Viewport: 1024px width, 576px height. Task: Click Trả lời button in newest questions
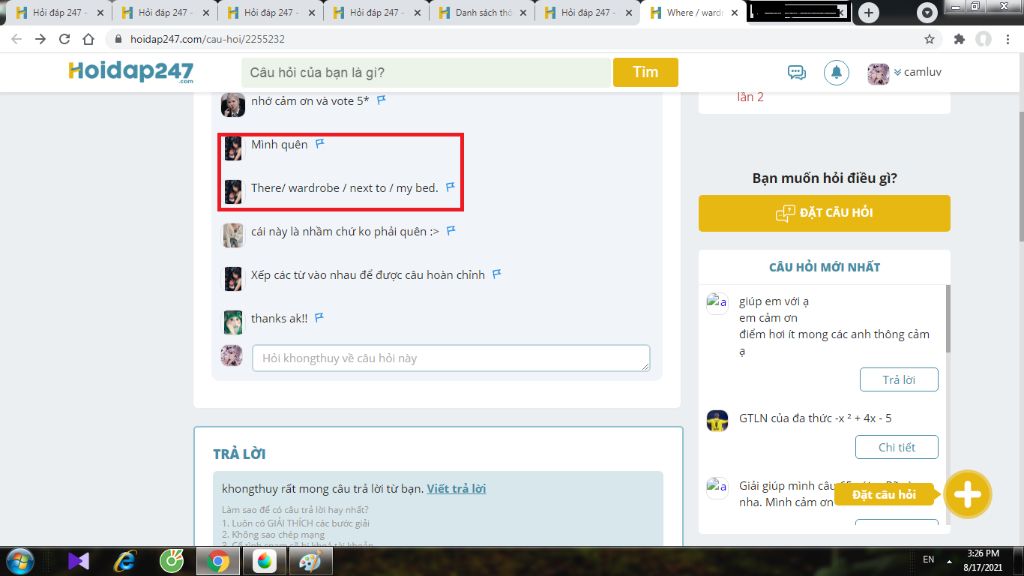click(899, 379)
